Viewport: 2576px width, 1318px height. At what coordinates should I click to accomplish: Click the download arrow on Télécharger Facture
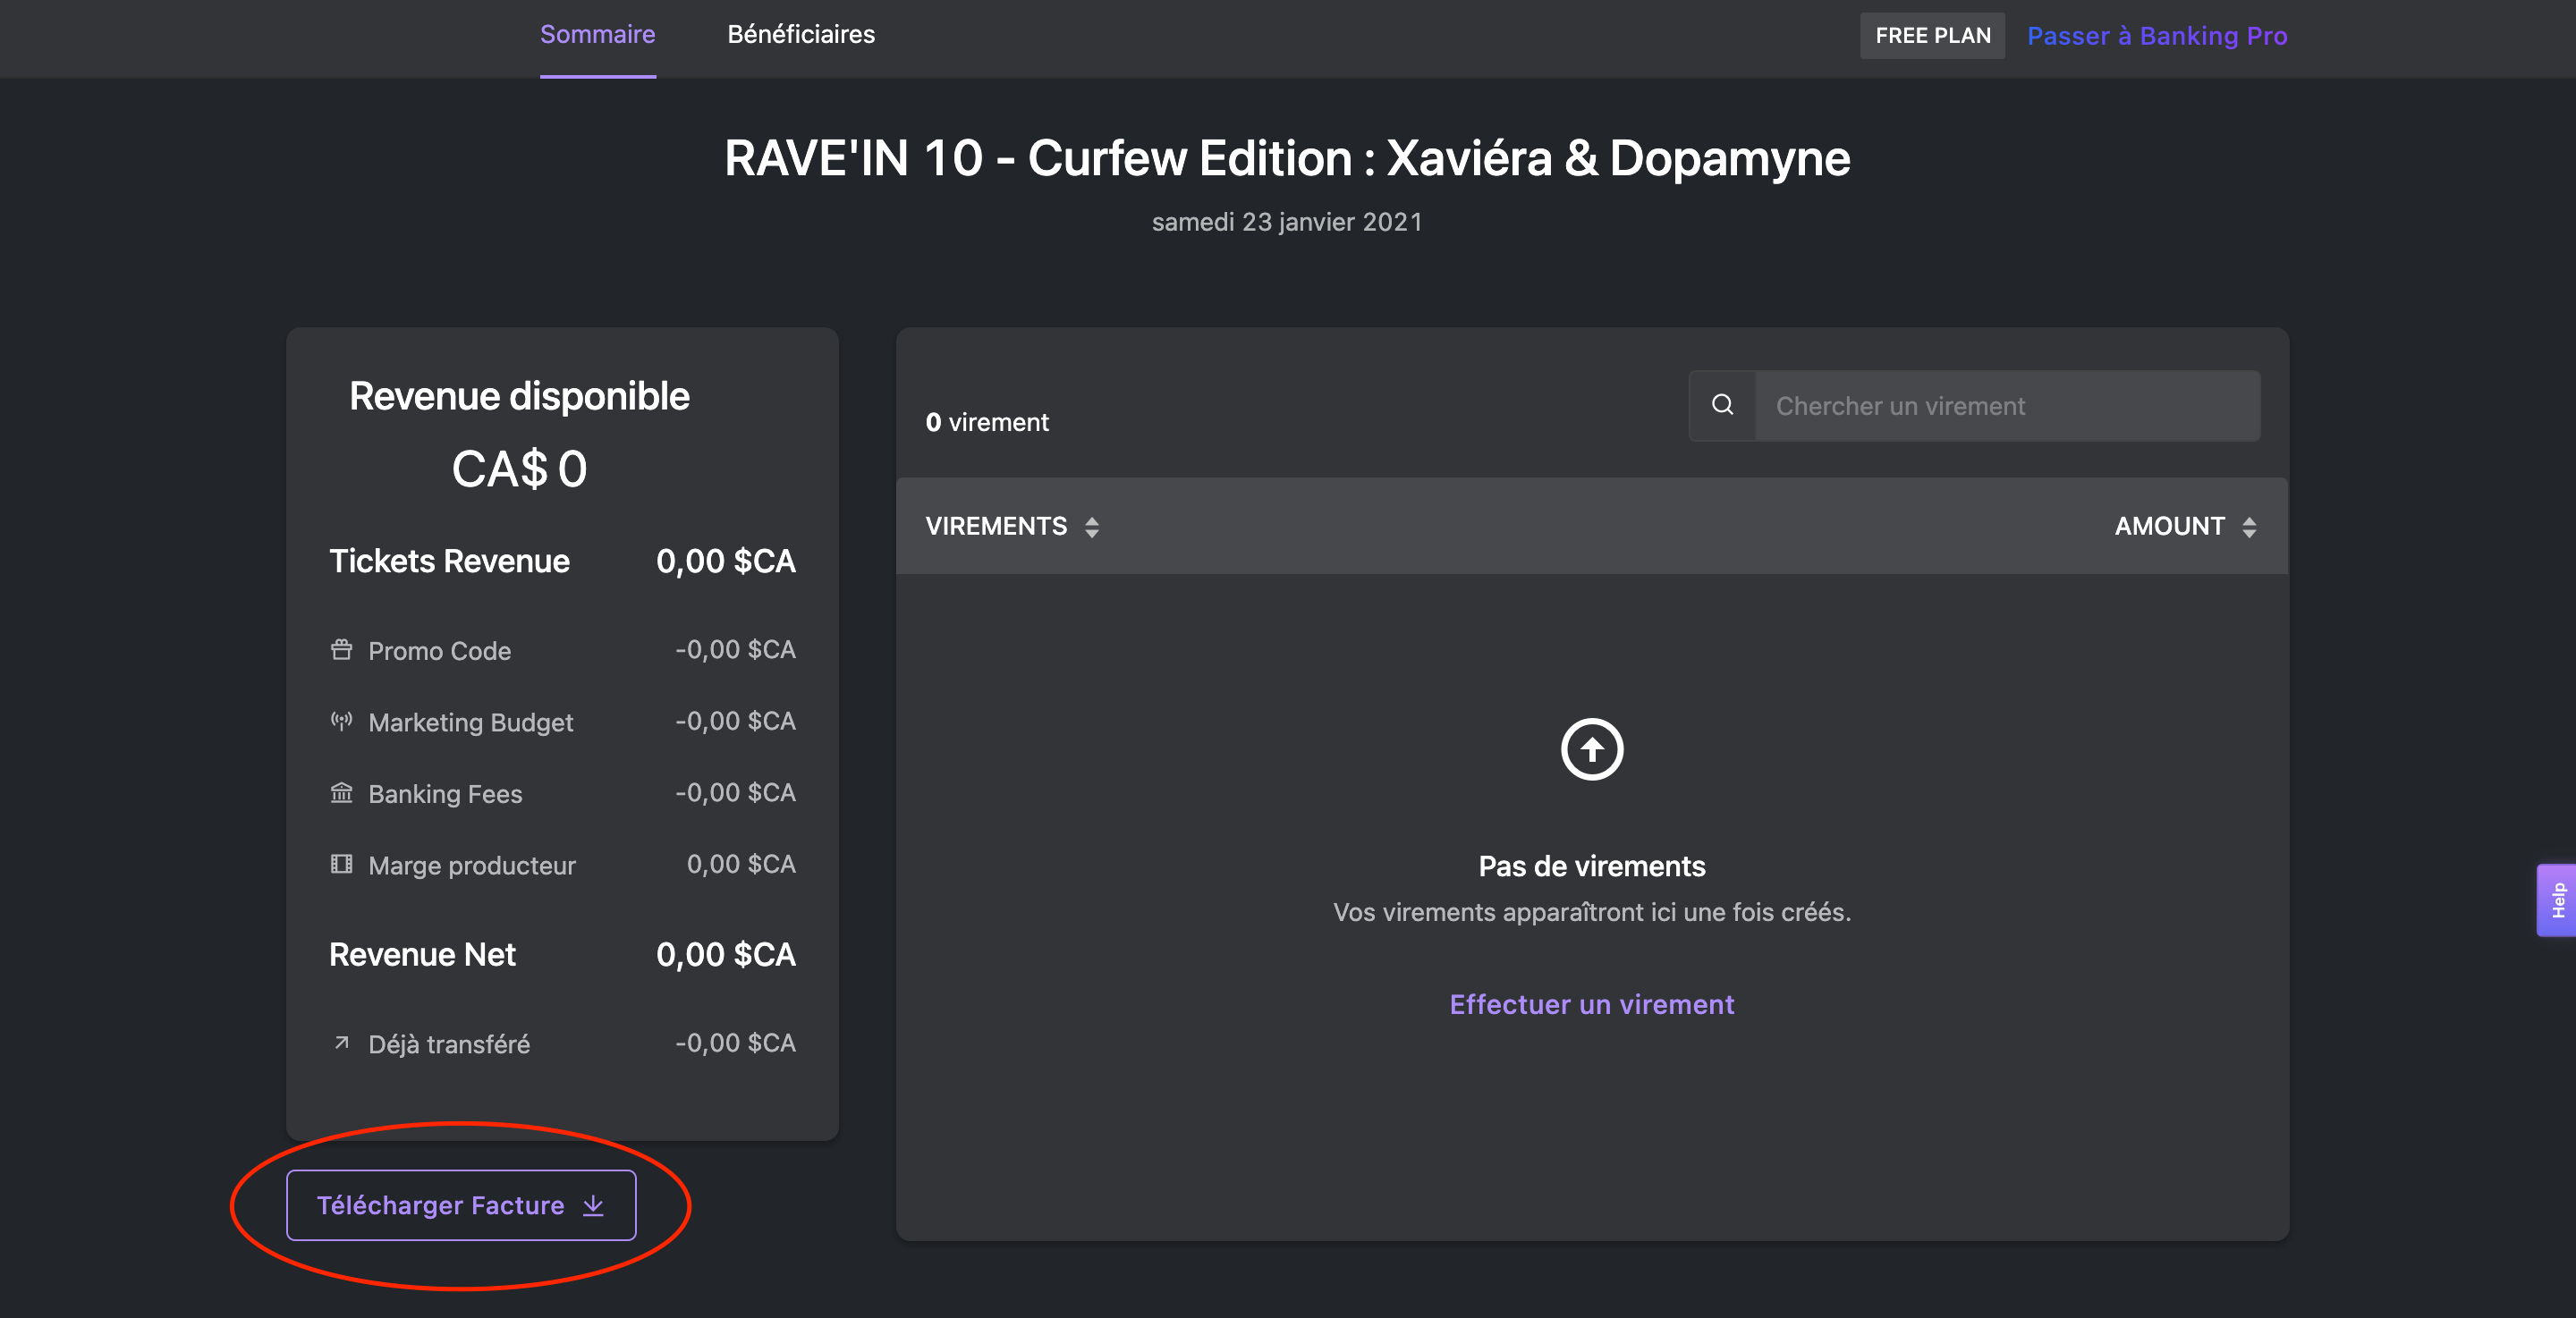tap(593, 1205)
